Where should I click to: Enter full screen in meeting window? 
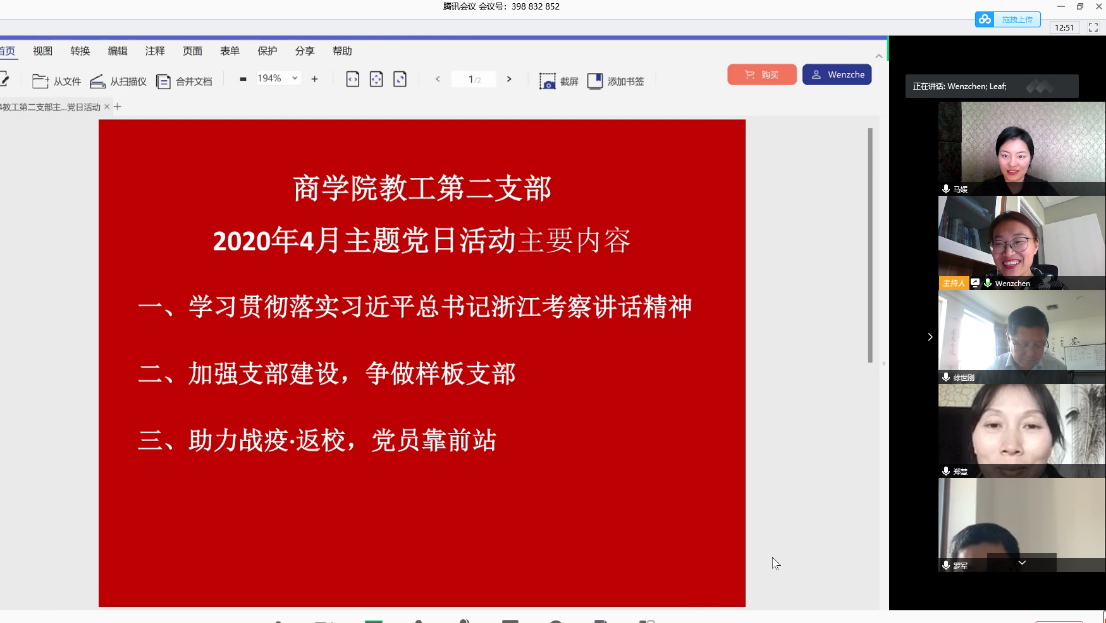pos(1093,28)
